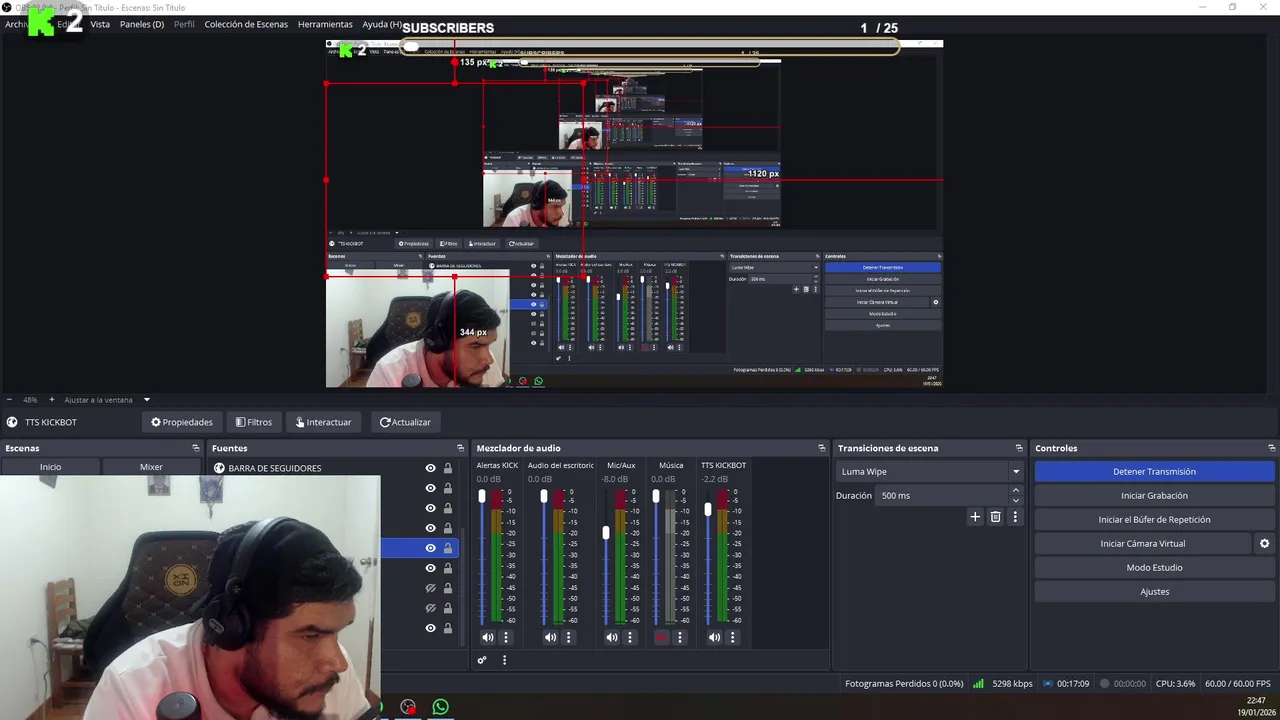The height and width of the screenshot is (720, 1280).
Task: Increase transition duration with up arrow
Action: (x=1016, y=490)
